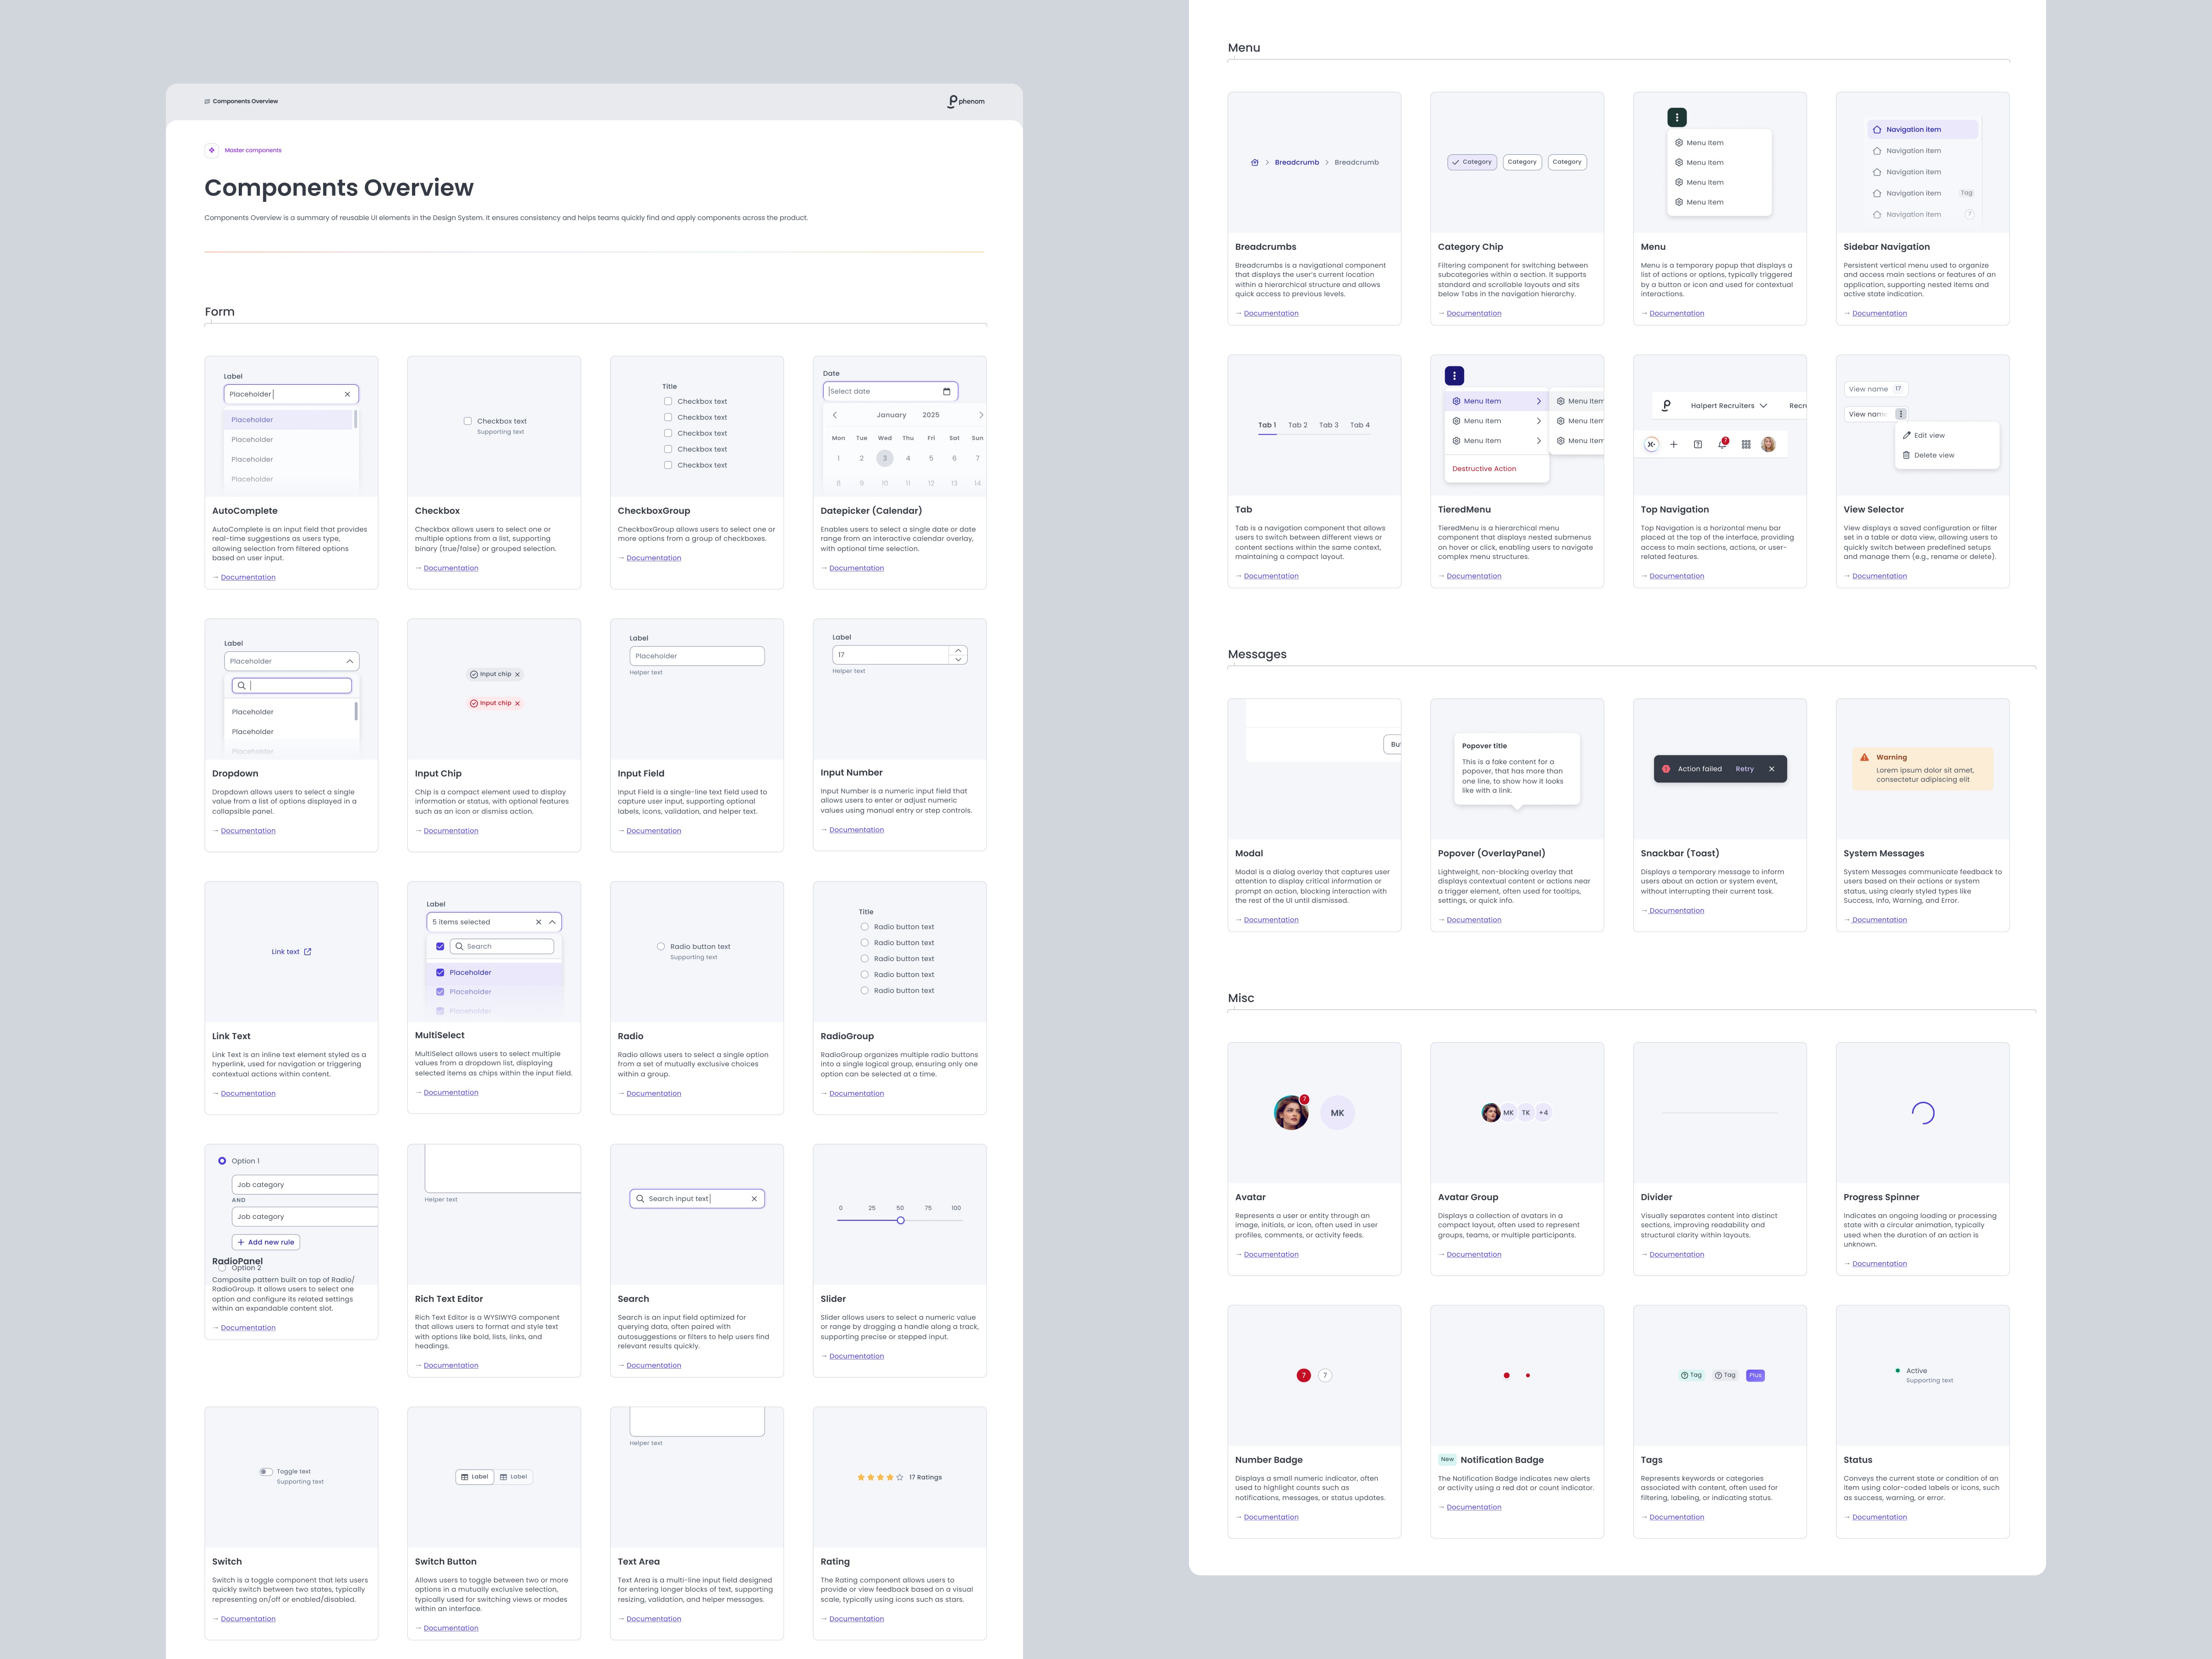The width and height of the screenshot is (2212, 1659).
Task: Clear the AutoComplete Placeholder field with X
Action: pos(347,394)
